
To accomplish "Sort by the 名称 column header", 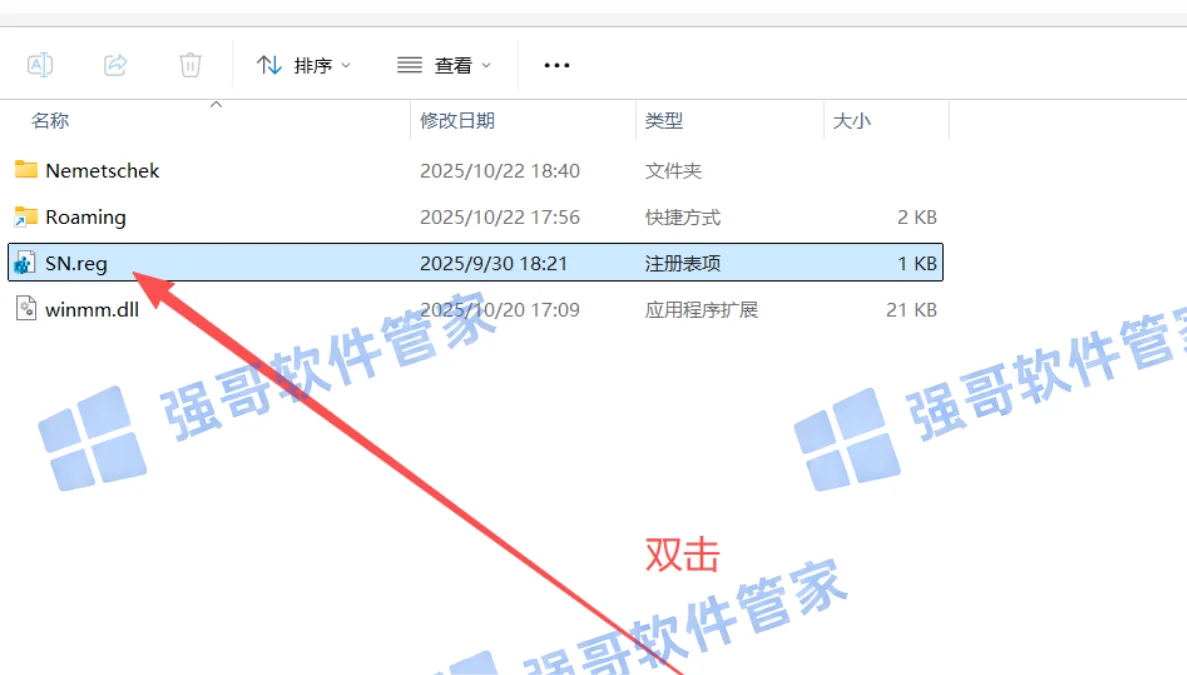I will tap(50, 120).
